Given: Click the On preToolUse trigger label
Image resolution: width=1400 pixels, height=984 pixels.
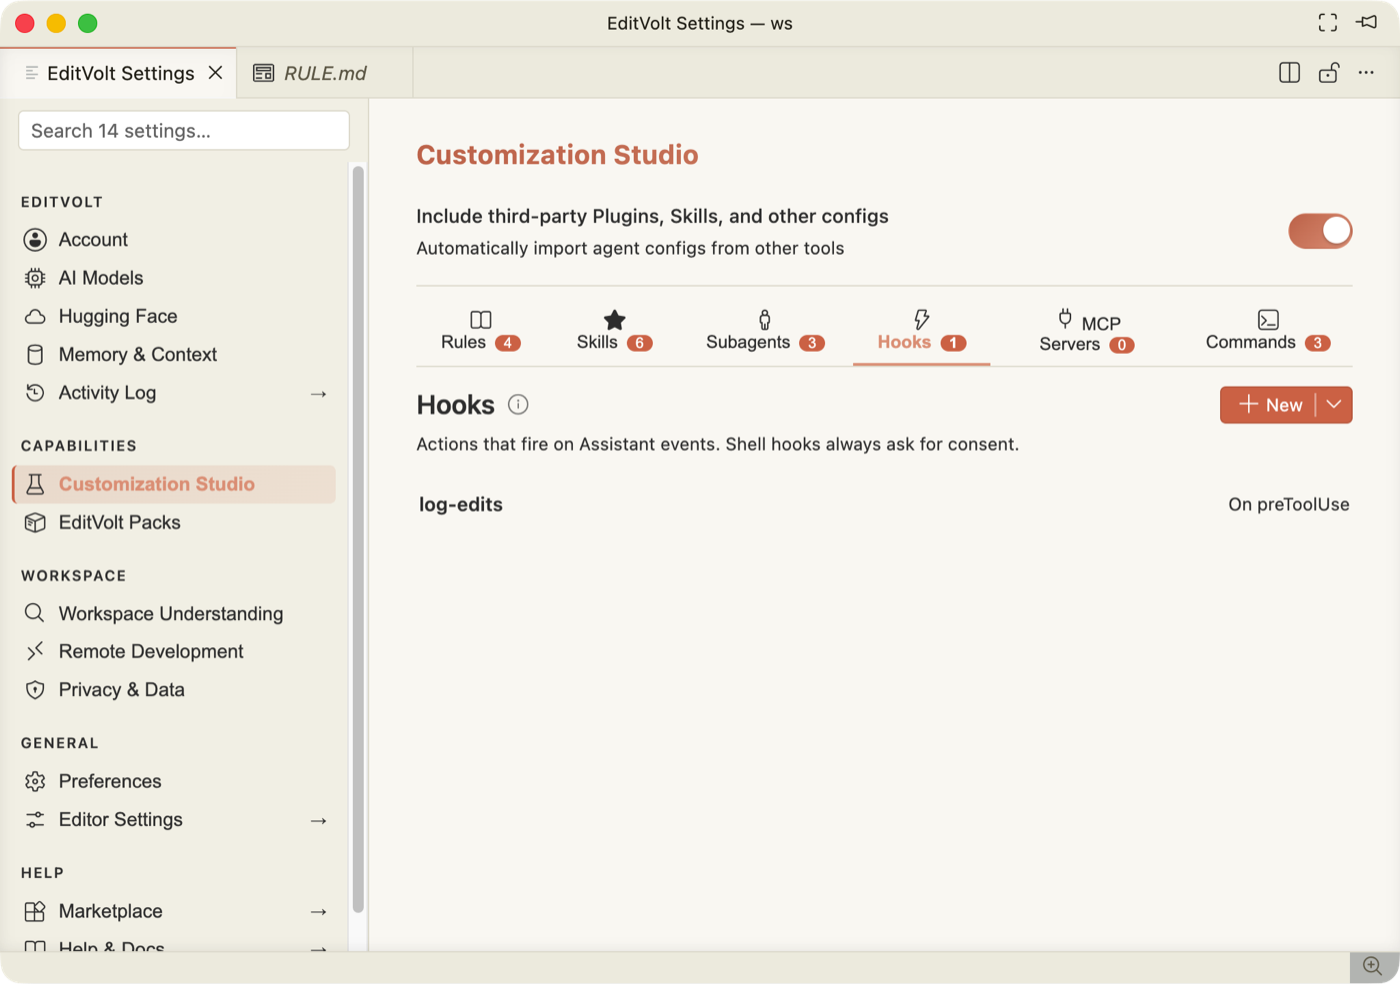Looking at the screenshot, I should (1289, 505).
